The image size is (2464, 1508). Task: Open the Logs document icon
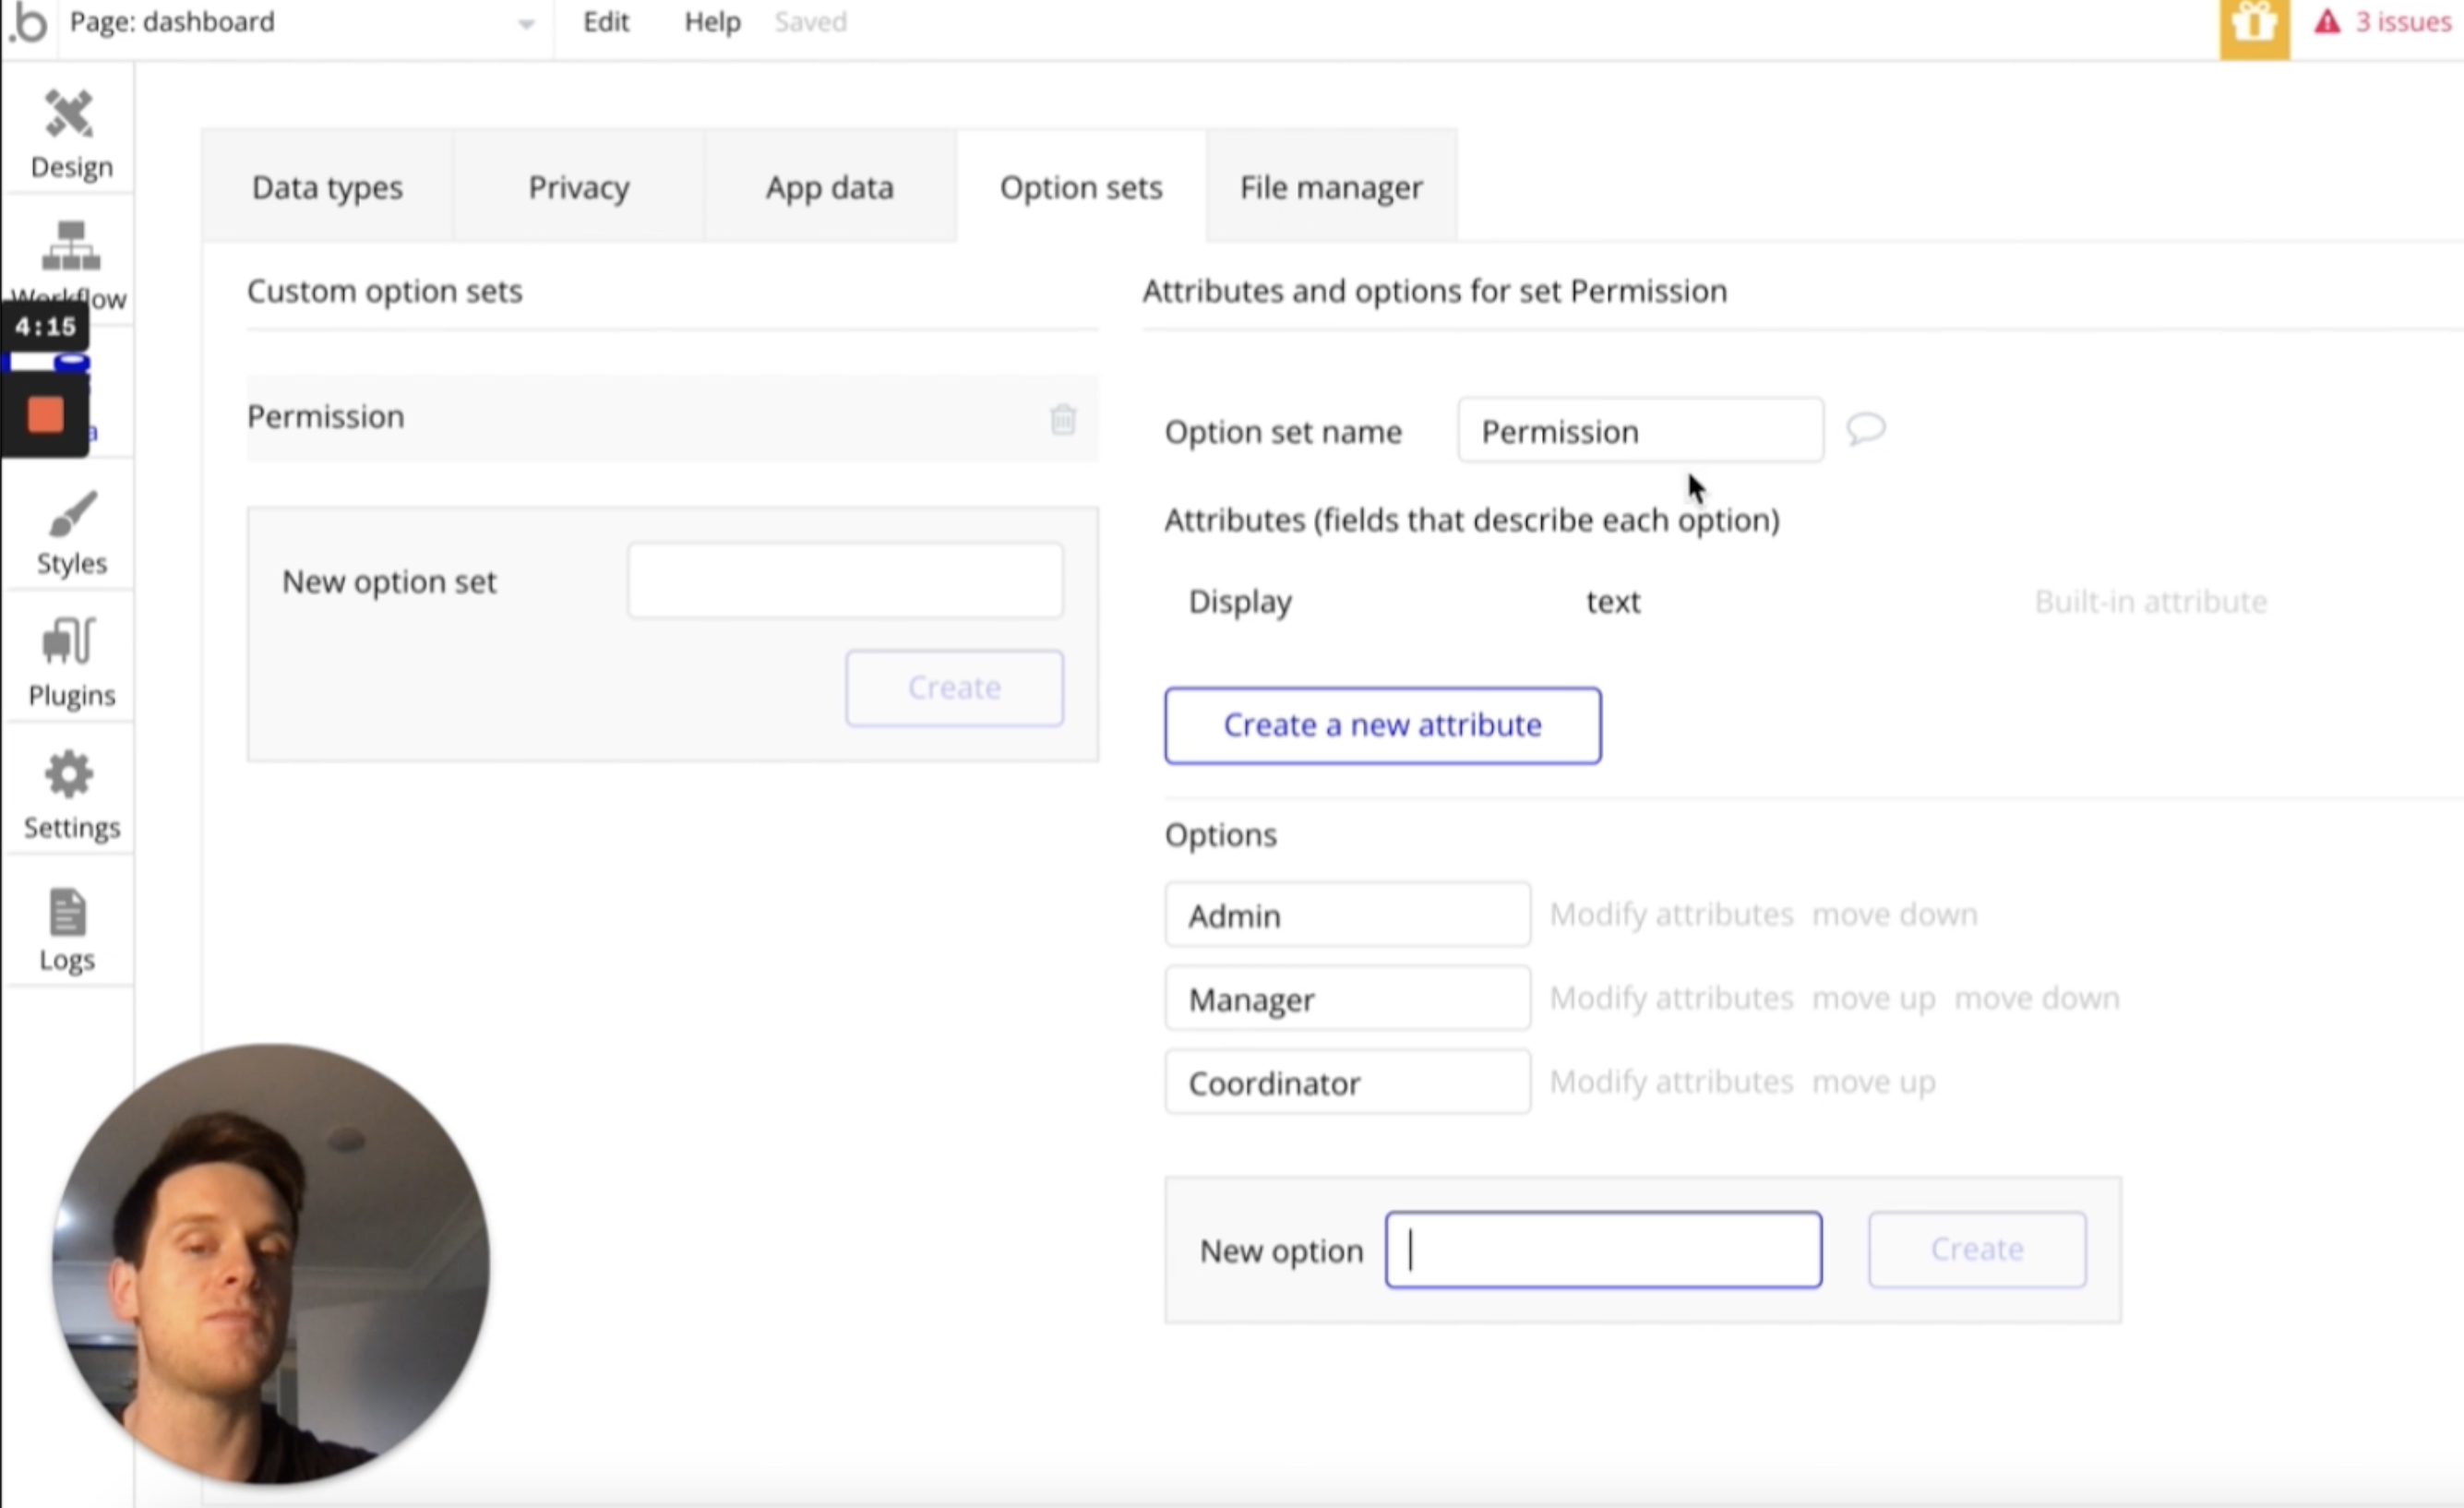(67, 911)
